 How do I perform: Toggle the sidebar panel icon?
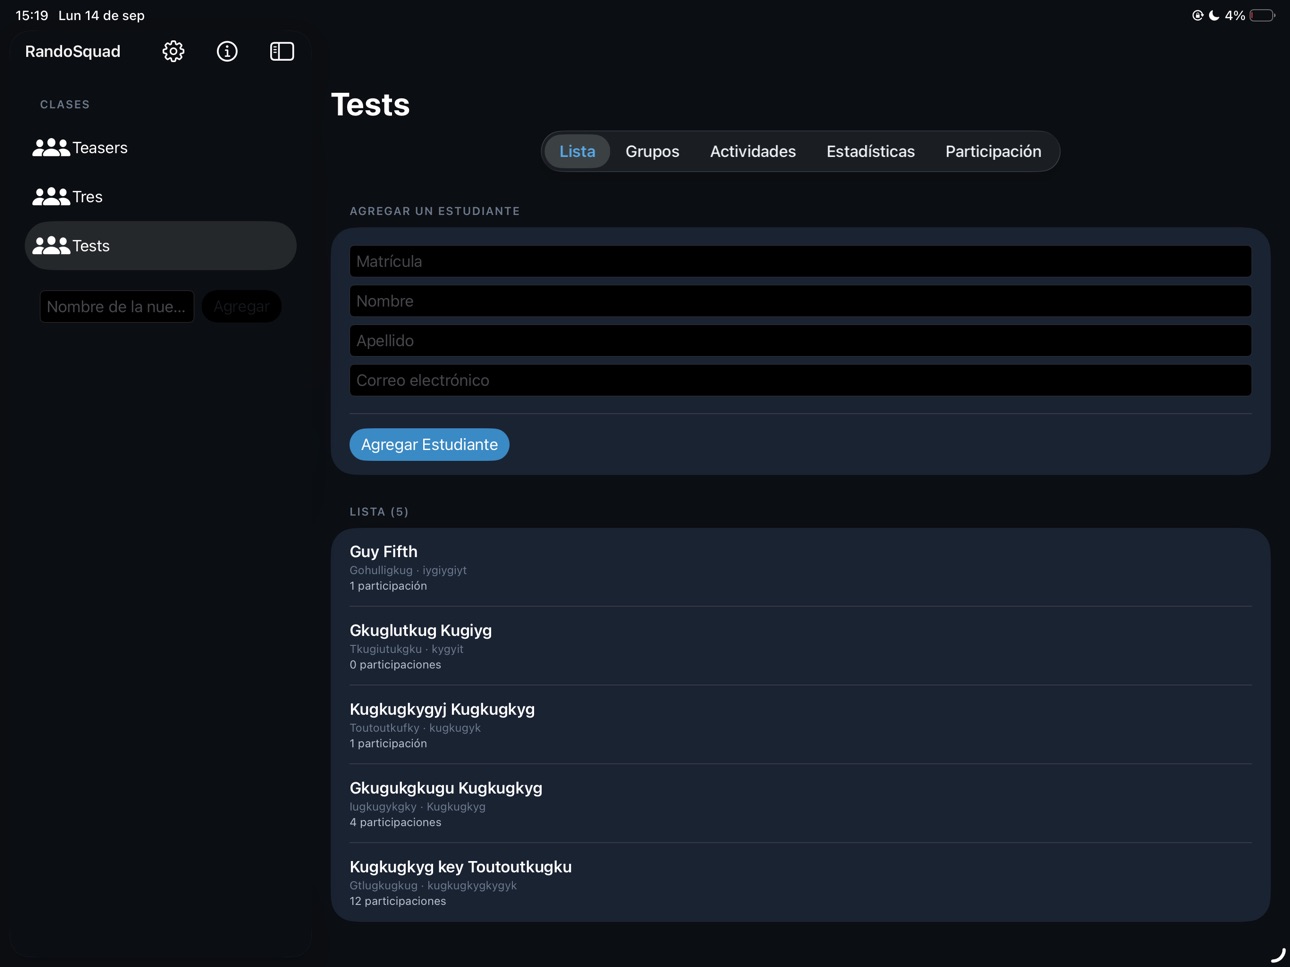tap(282, 51)
